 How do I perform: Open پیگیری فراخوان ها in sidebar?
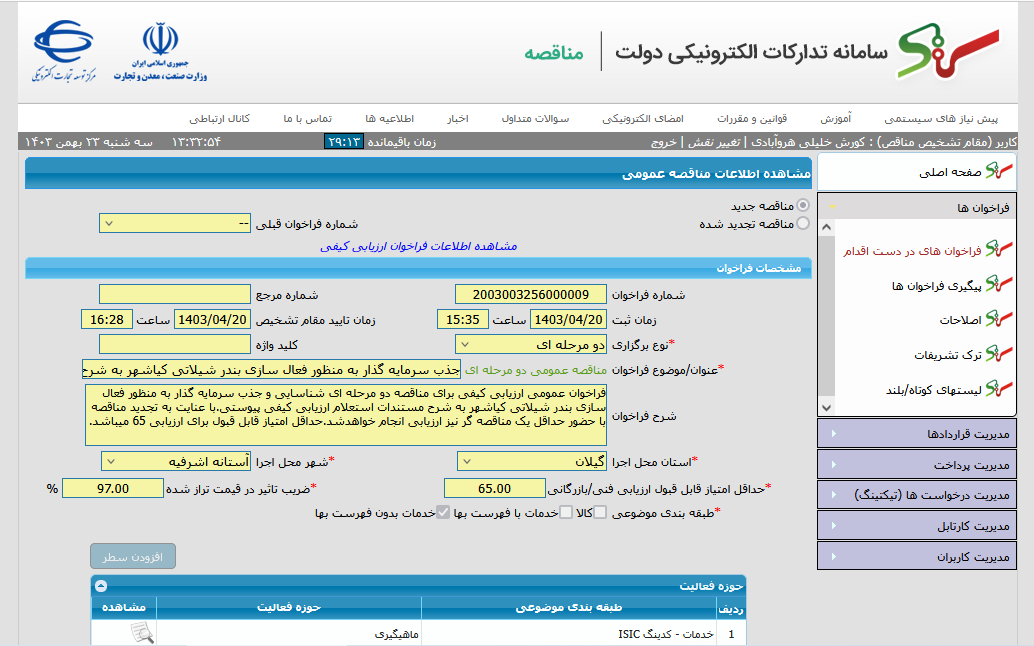936,285
